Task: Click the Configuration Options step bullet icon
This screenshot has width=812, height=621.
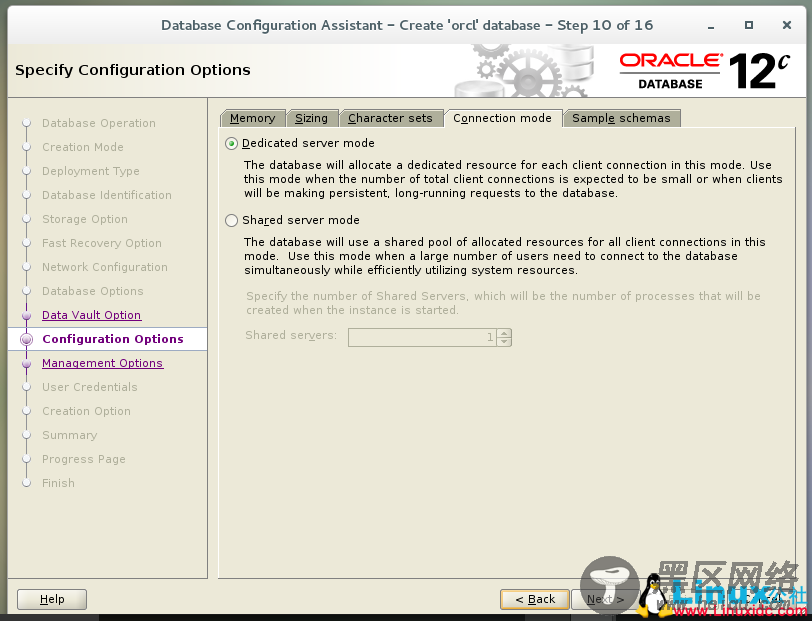Action: point(26,339)
